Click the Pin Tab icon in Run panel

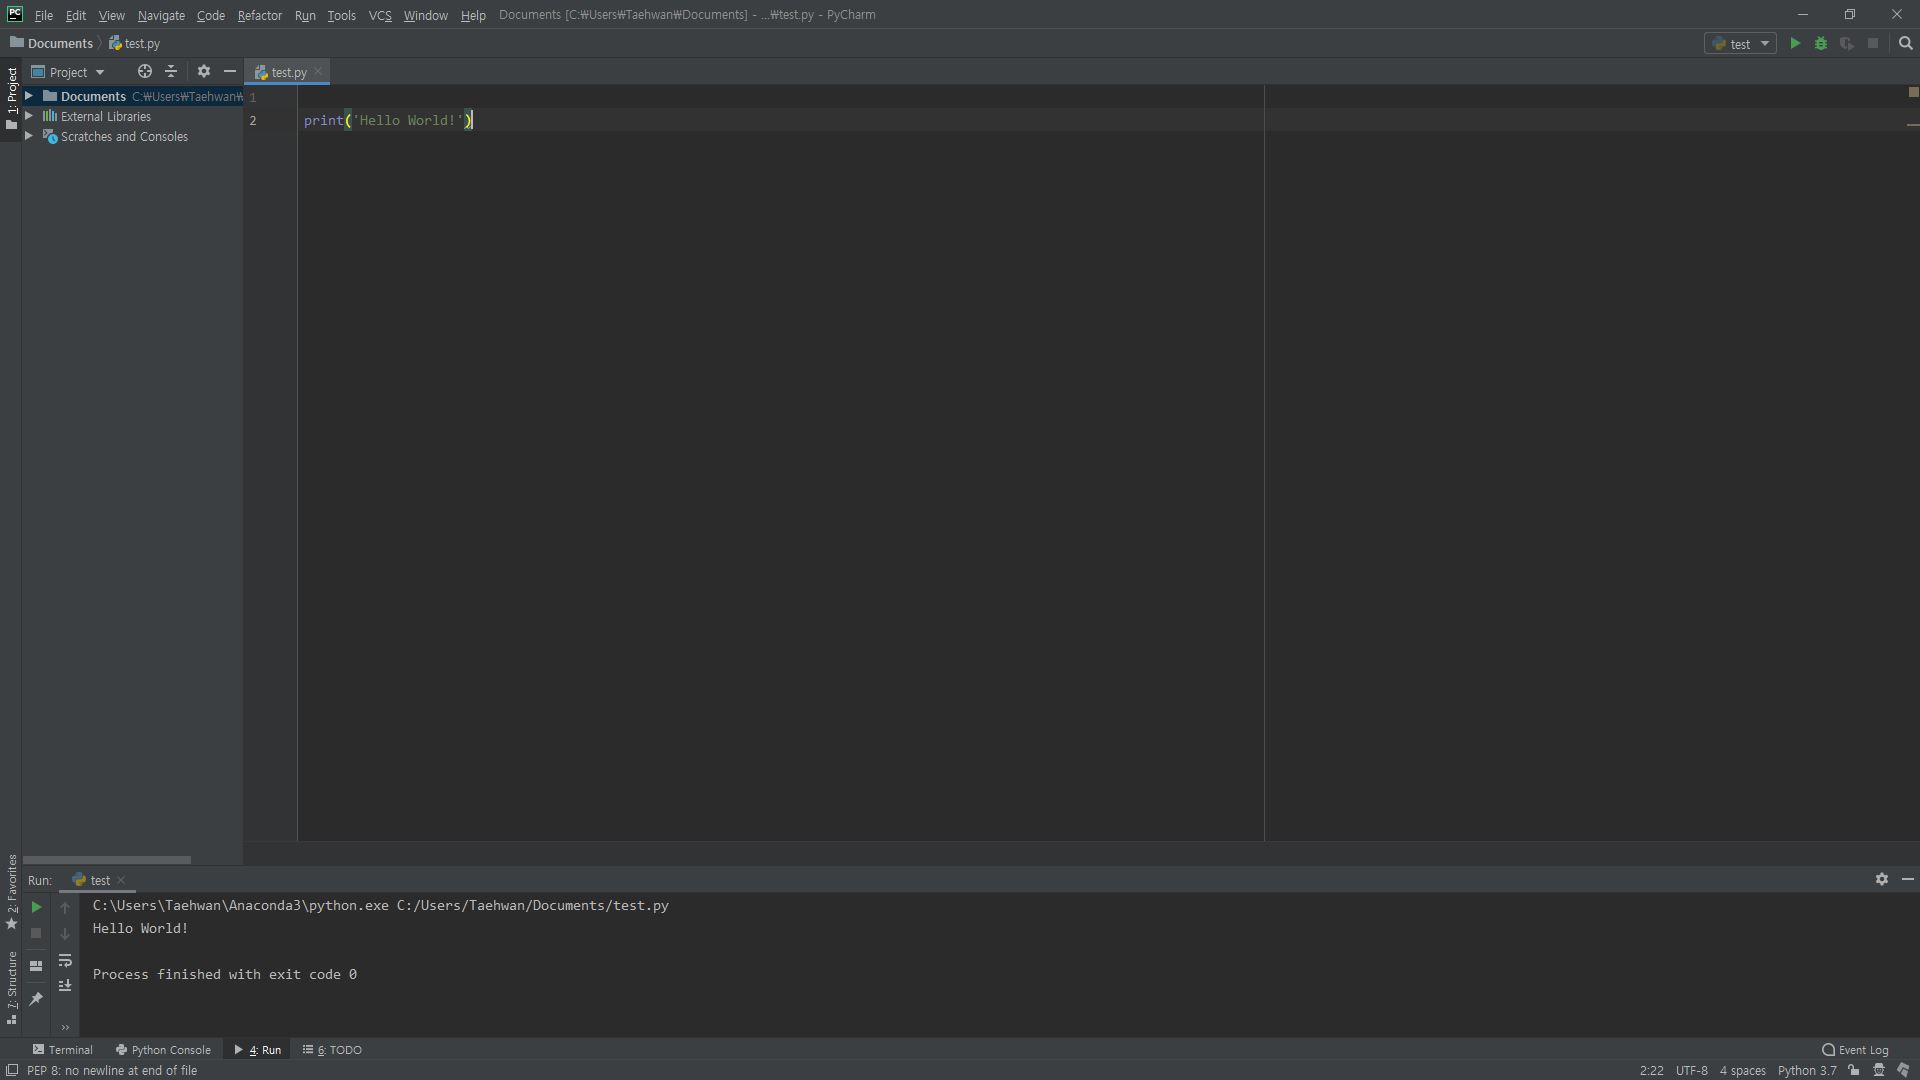pyautogui.click(x=36, y=999)
